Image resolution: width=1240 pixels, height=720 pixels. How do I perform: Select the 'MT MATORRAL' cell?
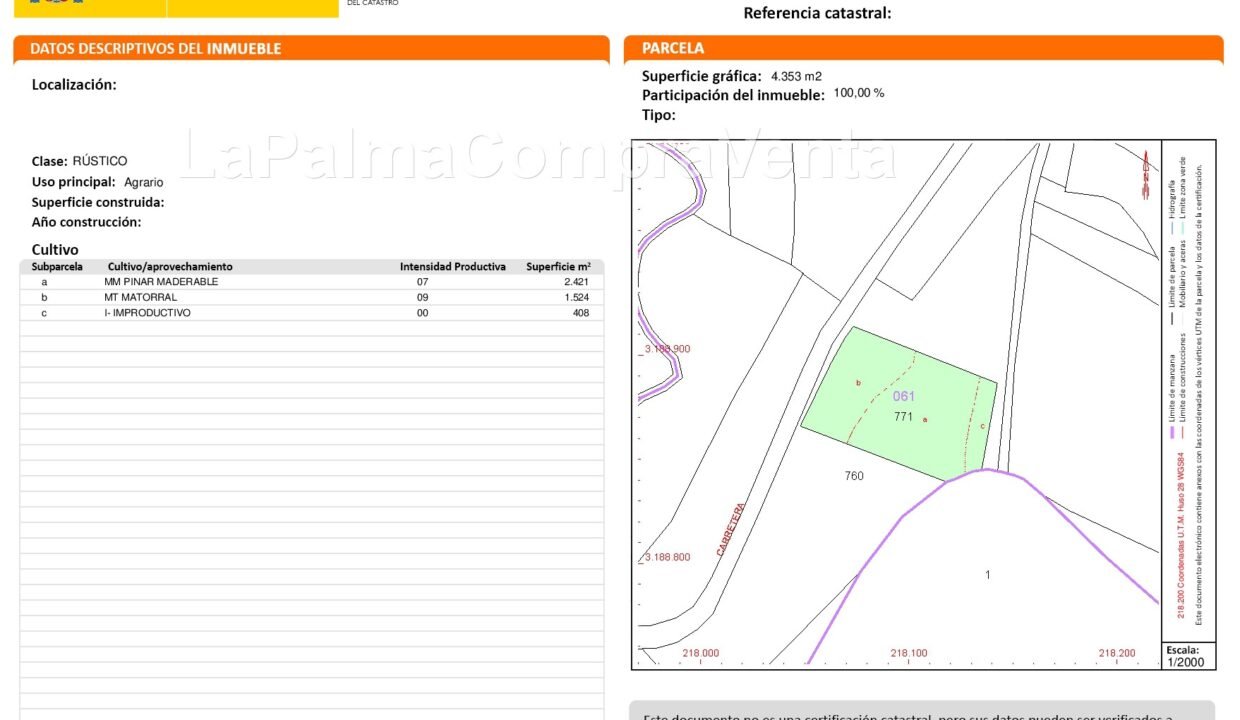(141, 297)
